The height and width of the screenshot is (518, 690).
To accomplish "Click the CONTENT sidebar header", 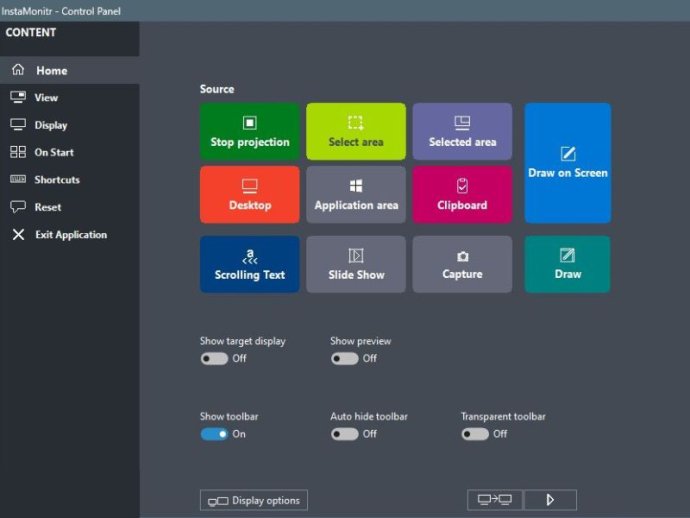I will [x=31, y=33].
